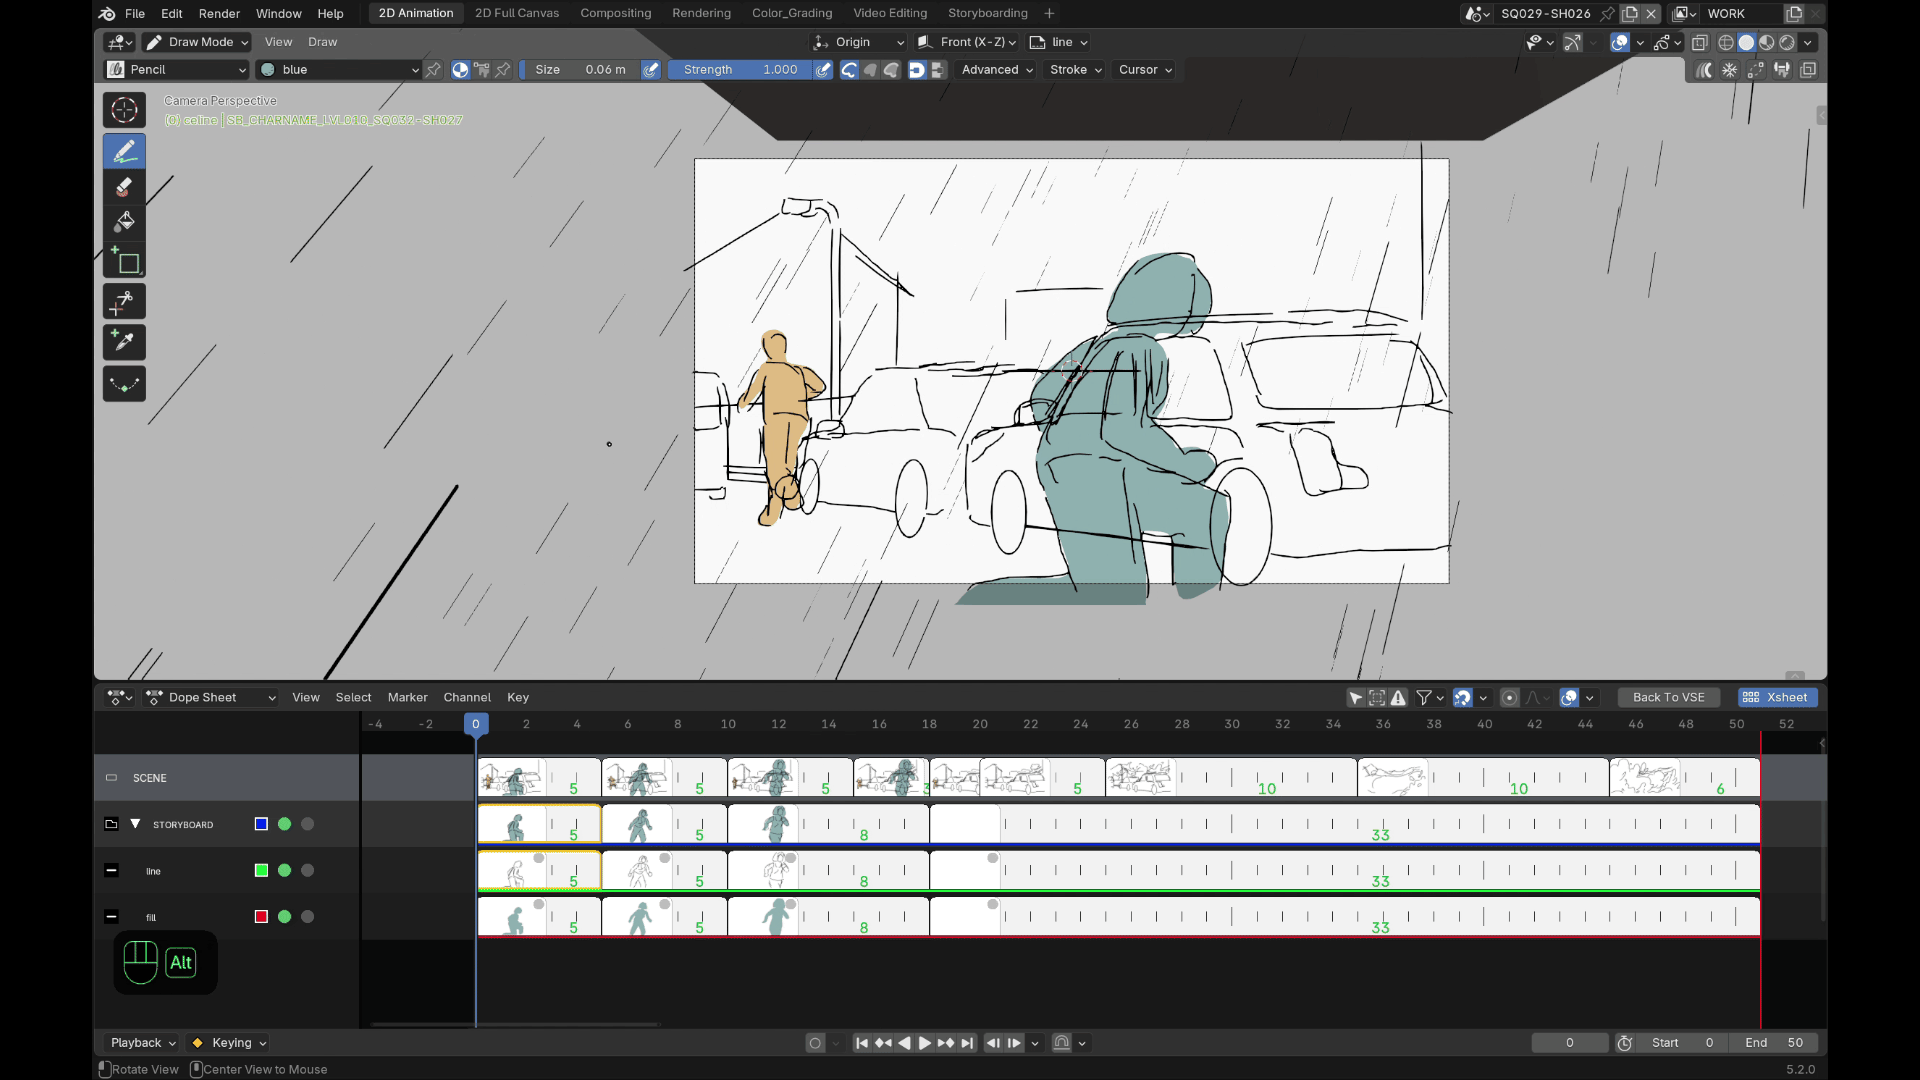Toggle size pen pressure button
The image size is (1920, 1080).
tap(651, 70)
